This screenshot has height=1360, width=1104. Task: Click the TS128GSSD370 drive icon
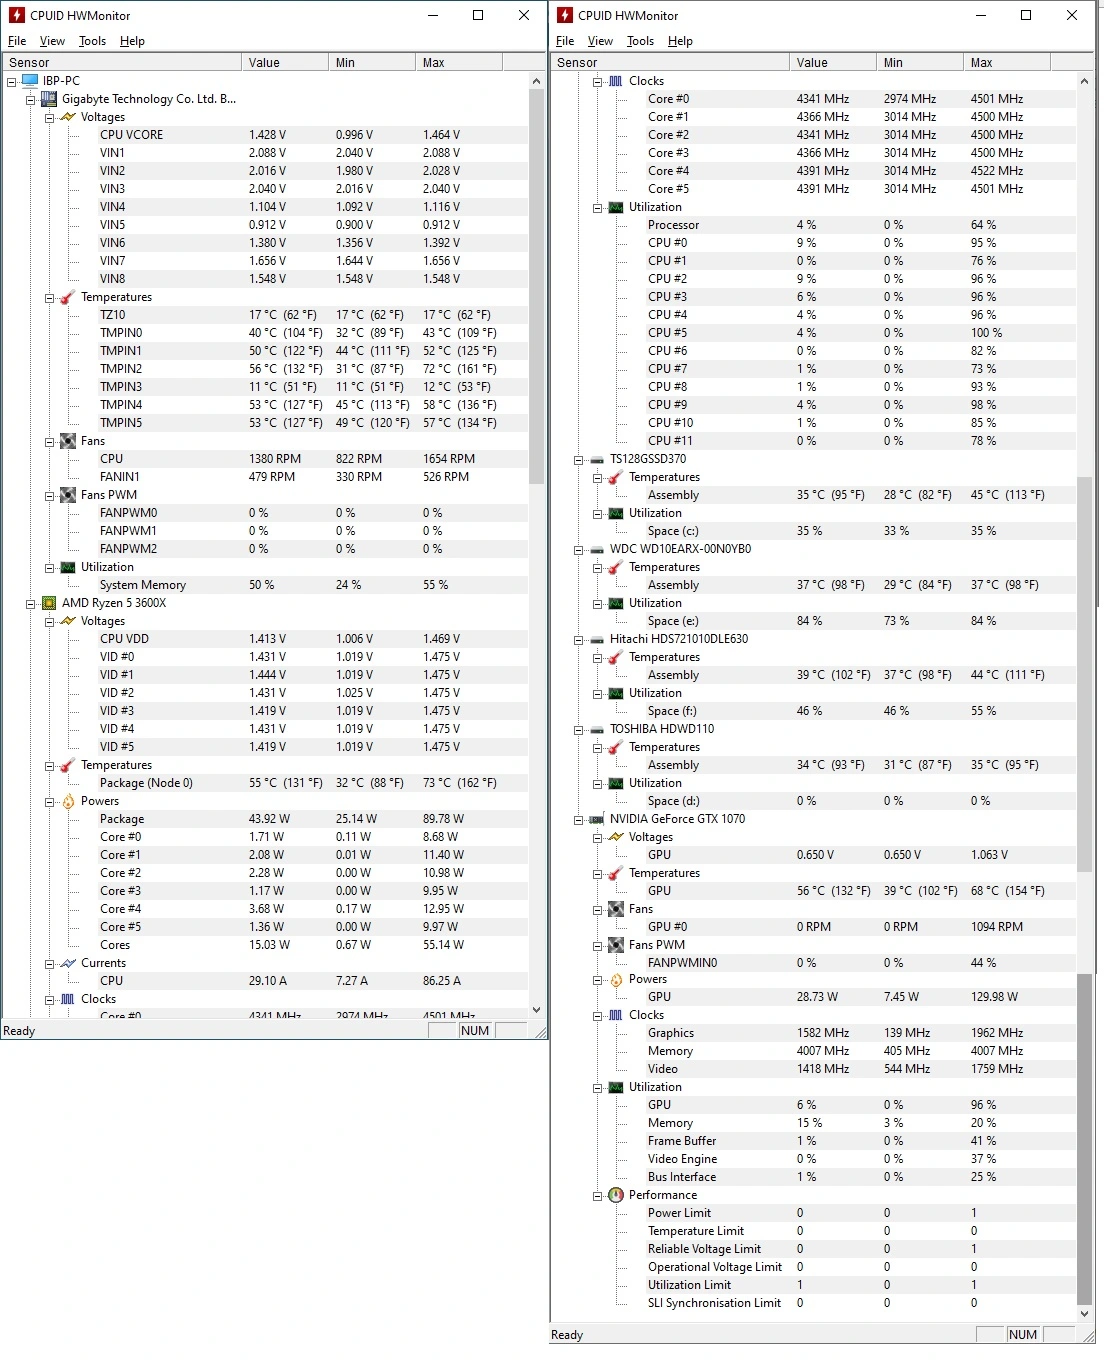click(x=597, y=459)
